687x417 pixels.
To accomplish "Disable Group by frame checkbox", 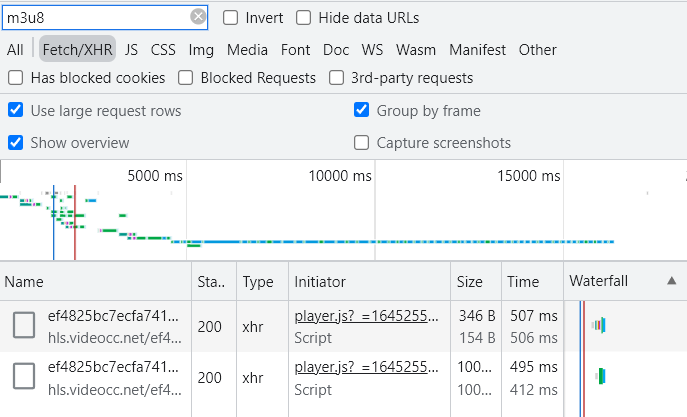I will (362, 110).
